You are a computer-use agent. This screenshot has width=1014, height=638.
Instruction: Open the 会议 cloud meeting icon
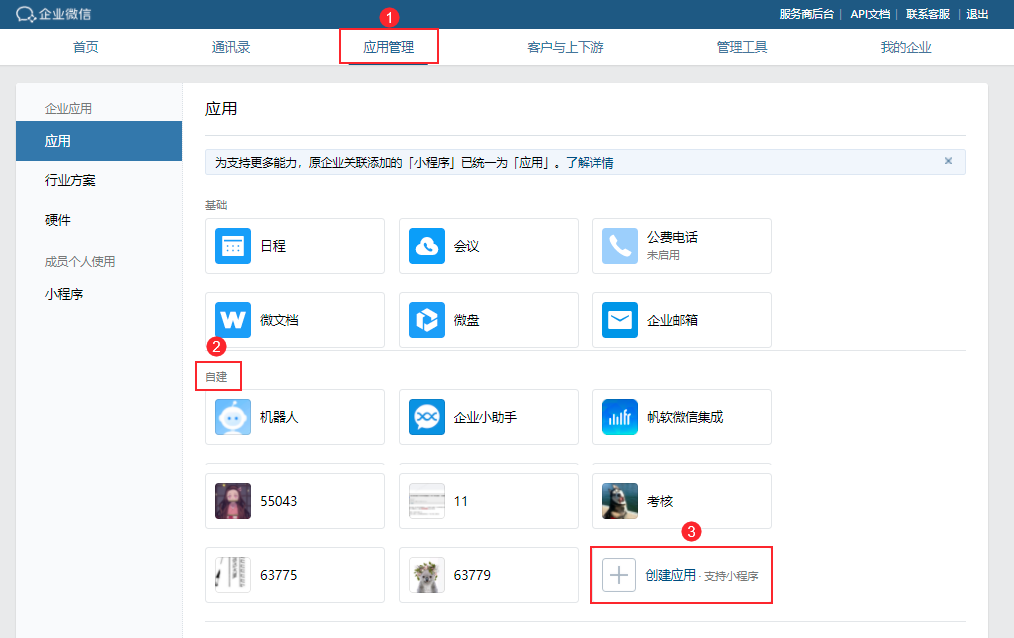(427, 246)
